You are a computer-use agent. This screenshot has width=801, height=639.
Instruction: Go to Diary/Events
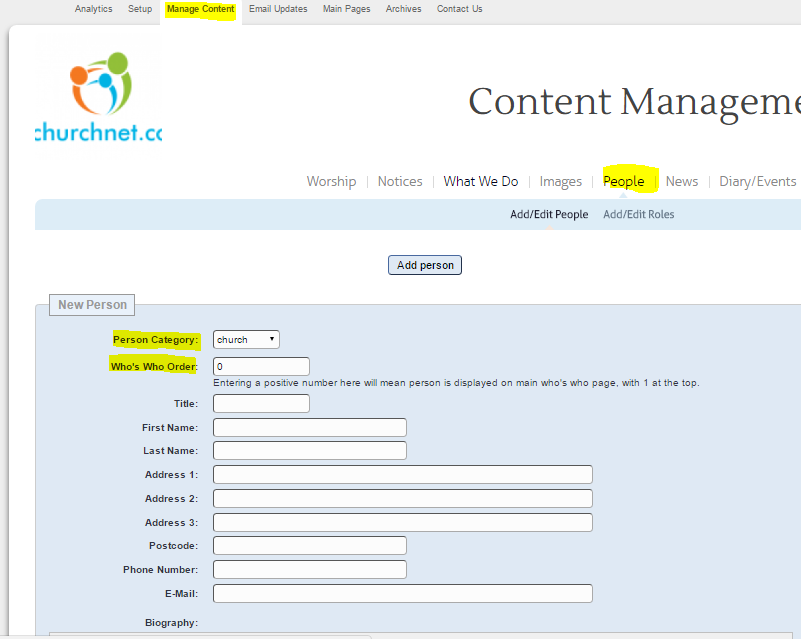coord(758,181)
